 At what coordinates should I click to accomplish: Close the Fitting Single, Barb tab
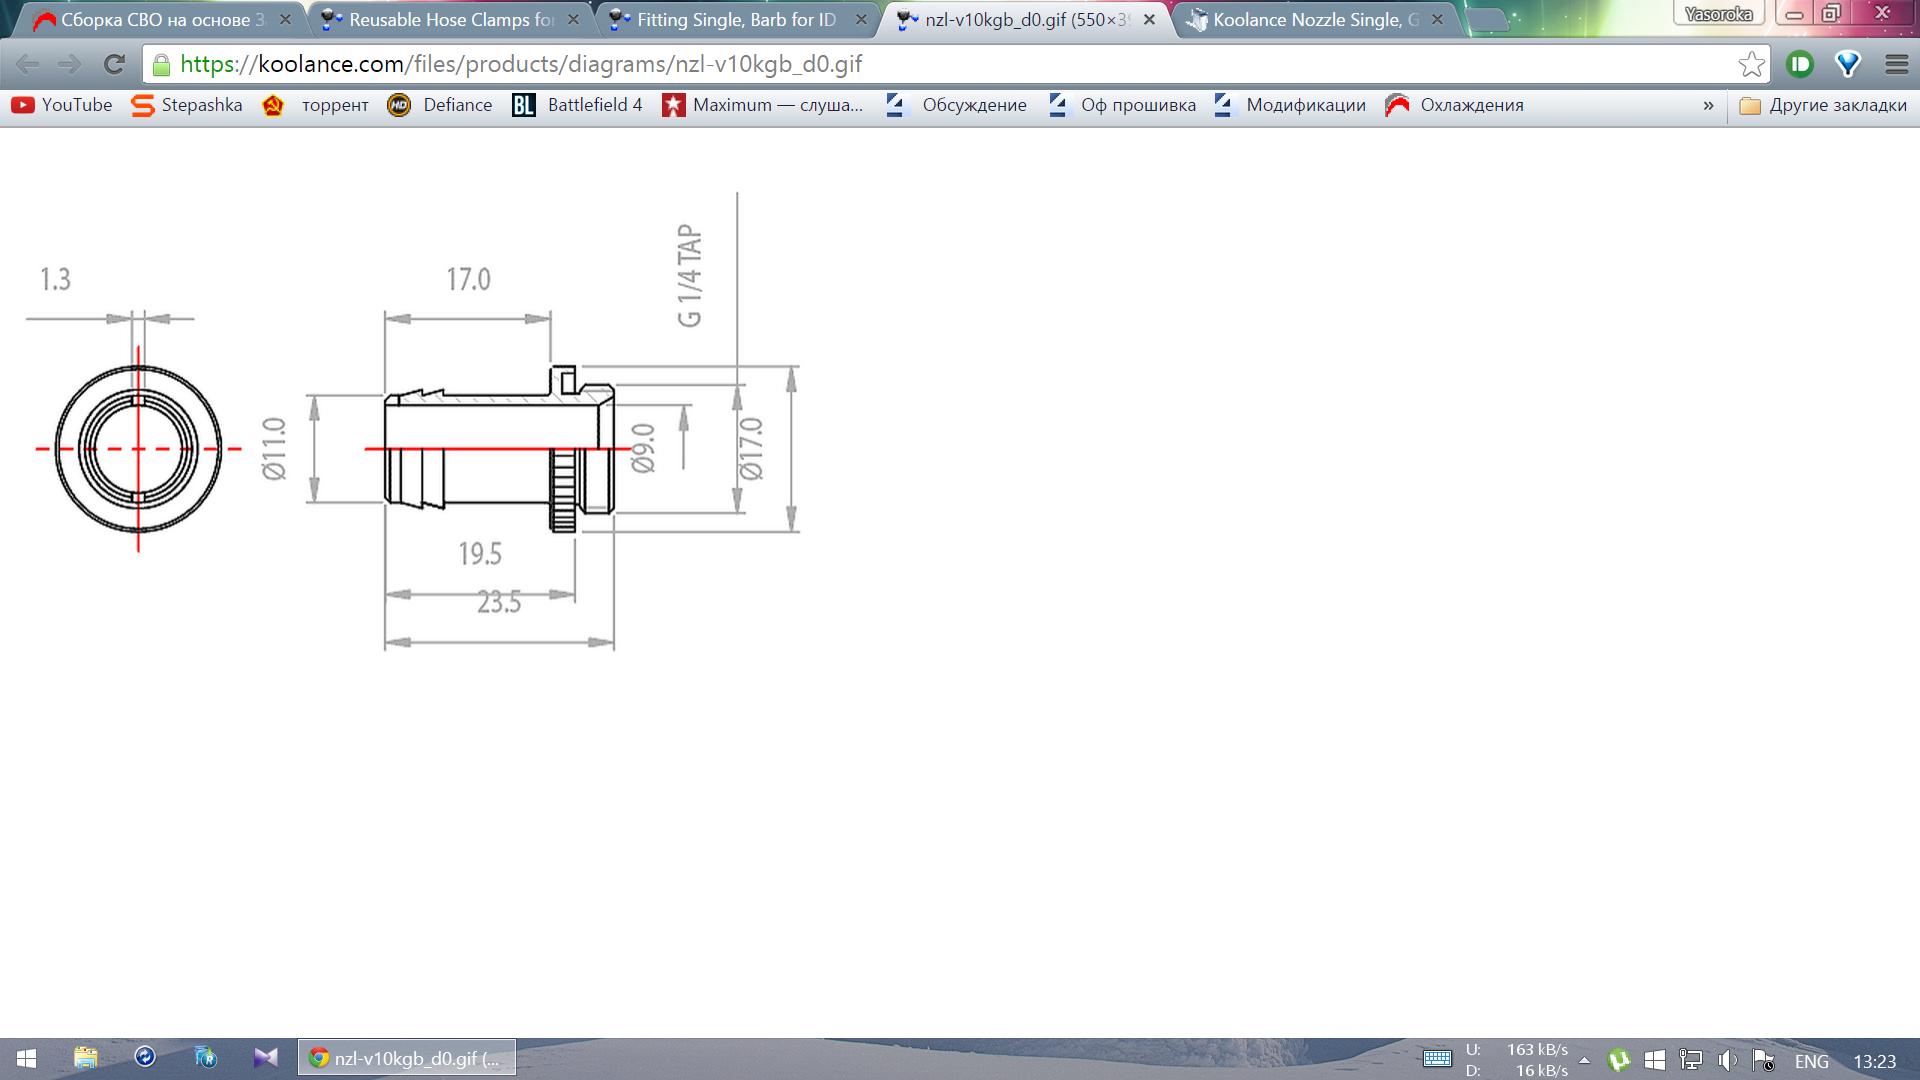[861, 19]
